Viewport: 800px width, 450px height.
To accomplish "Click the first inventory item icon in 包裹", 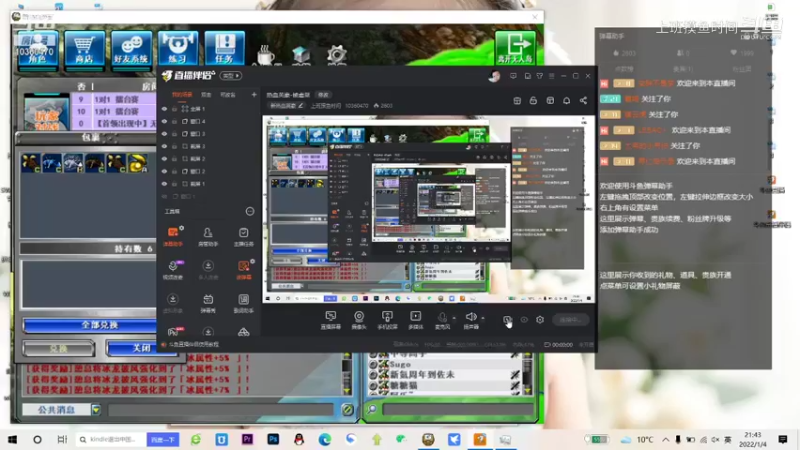I will (31, 163).
